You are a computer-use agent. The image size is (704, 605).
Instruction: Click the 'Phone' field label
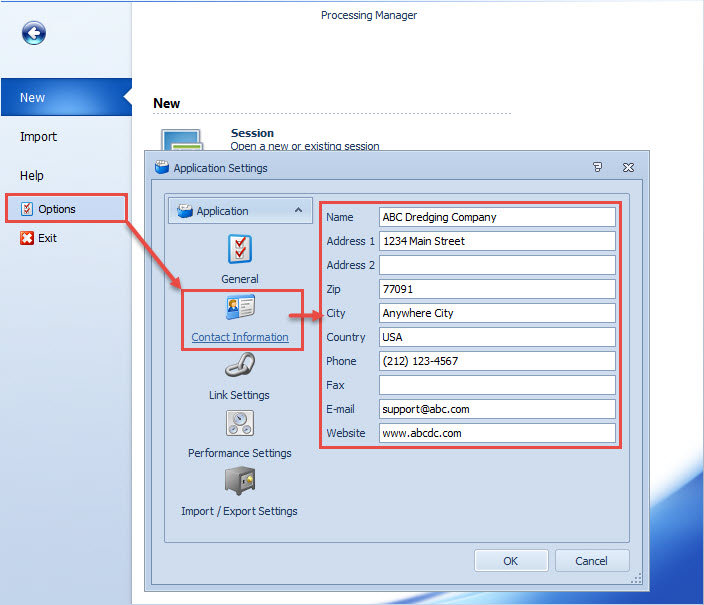[341, 361]
